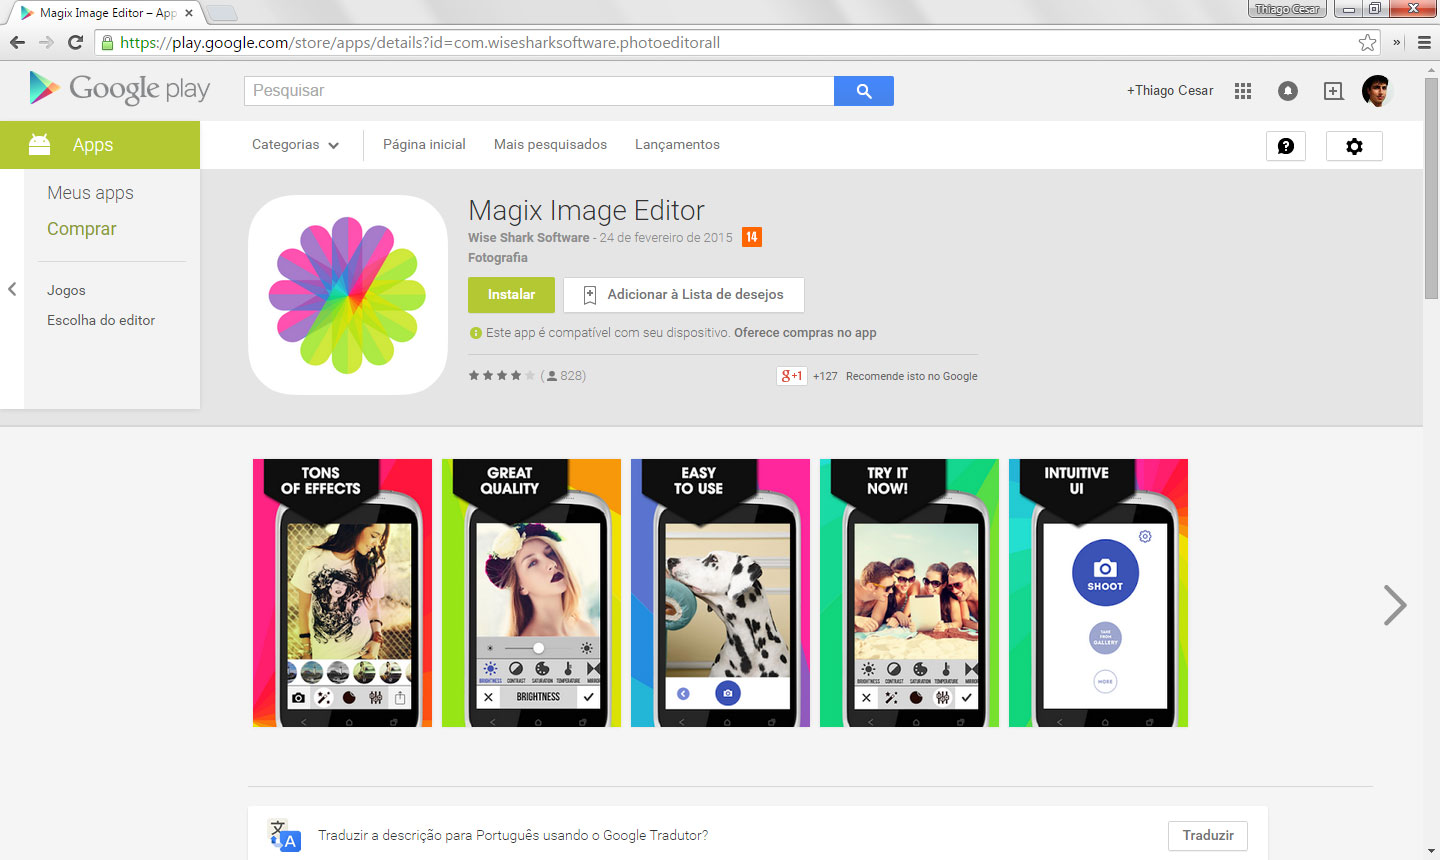Open the Página inicial tab
This screenshot has height=860, width=1440.
(424, 145)
